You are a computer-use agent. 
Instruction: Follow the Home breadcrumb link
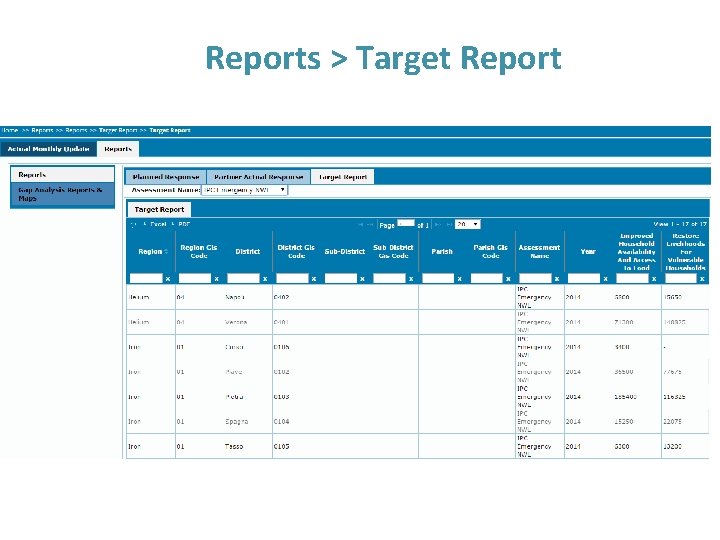10,130
